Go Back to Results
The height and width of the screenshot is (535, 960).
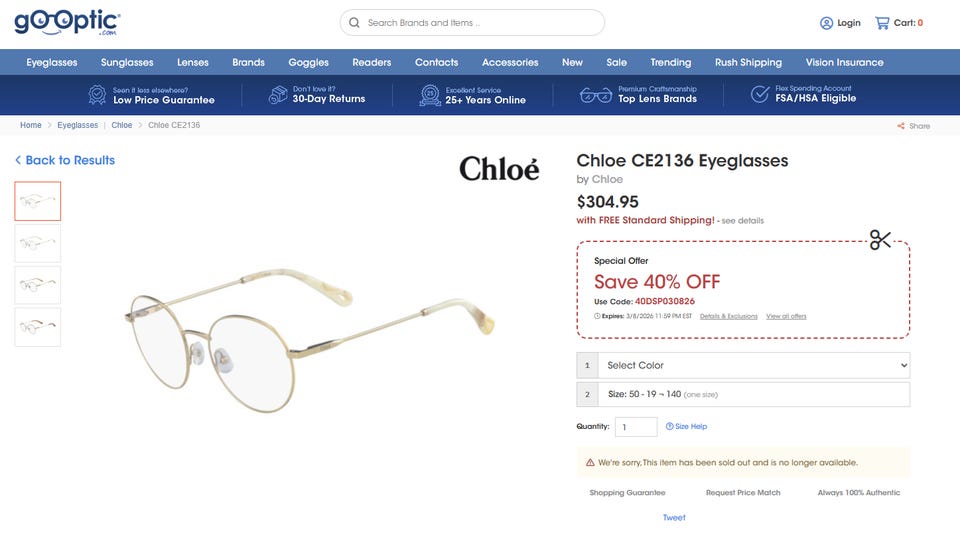tap(65, 160)
